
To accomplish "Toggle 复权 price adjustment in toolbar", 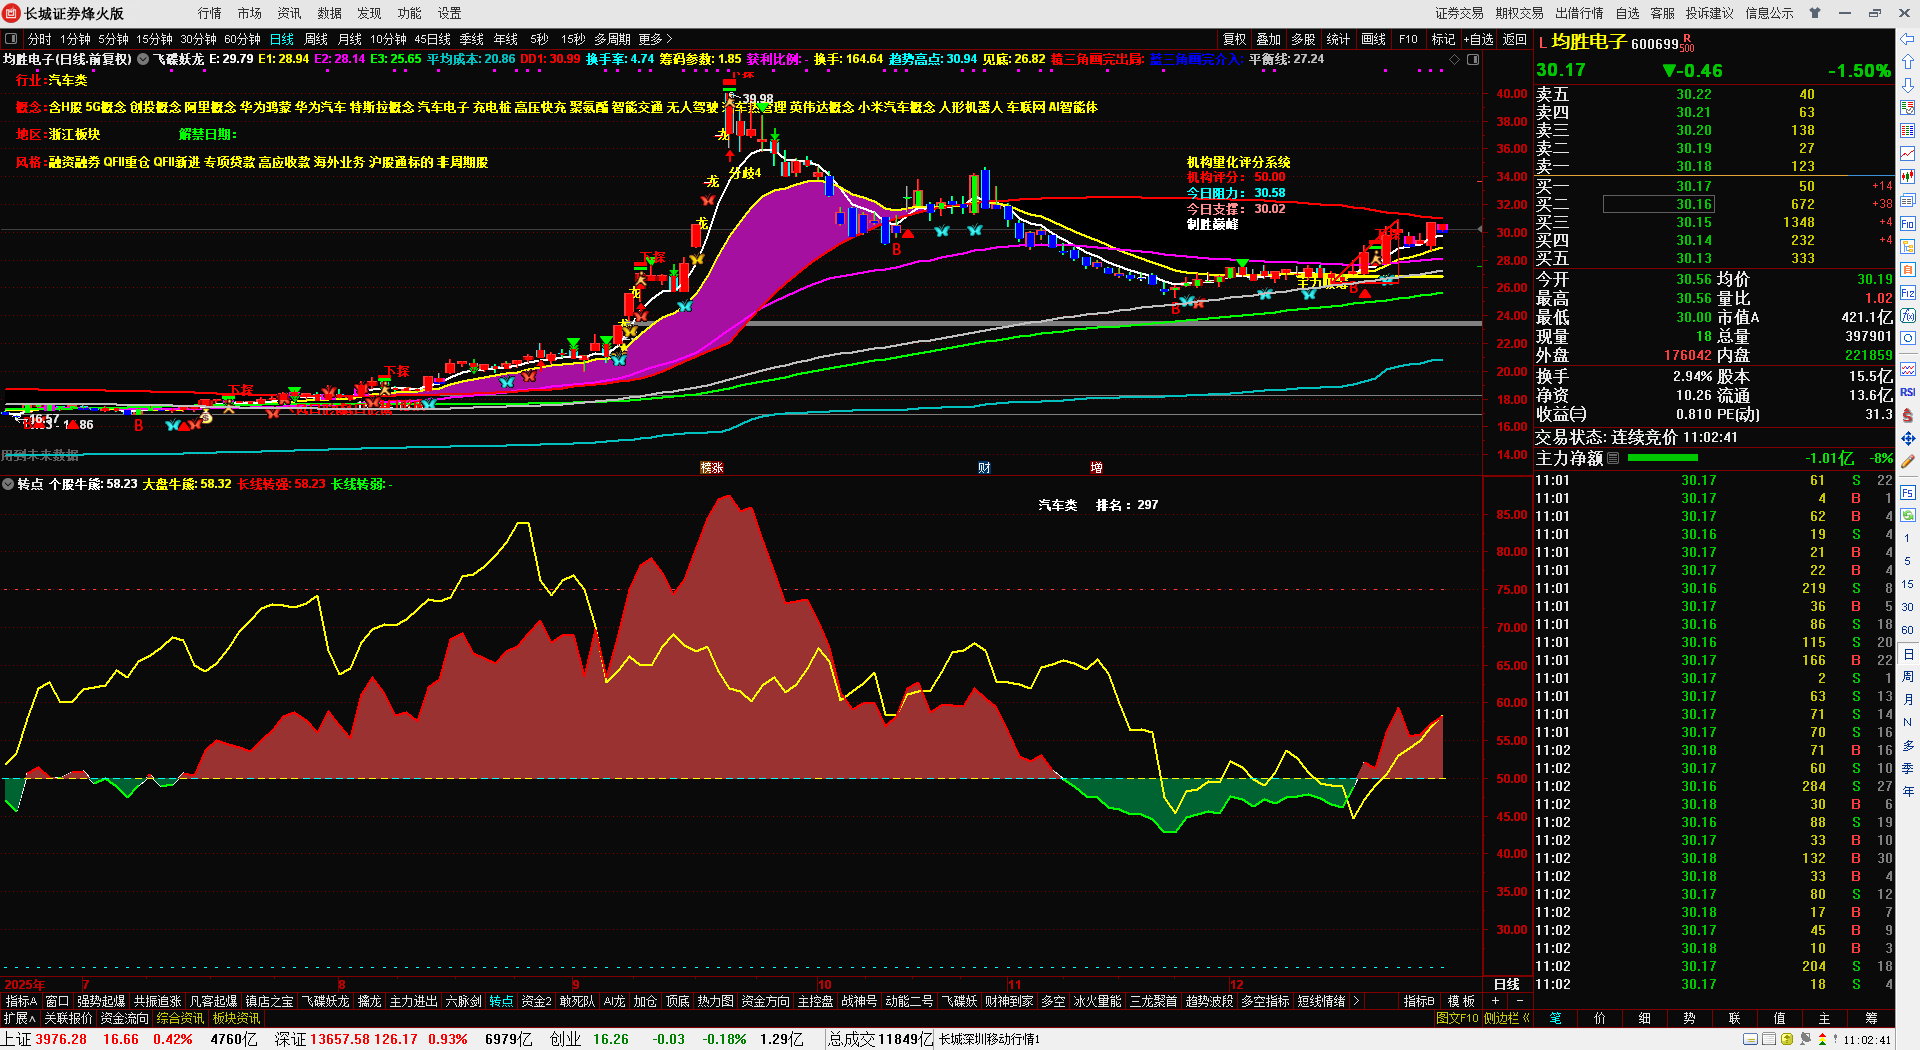I will tap(1235, 39).
